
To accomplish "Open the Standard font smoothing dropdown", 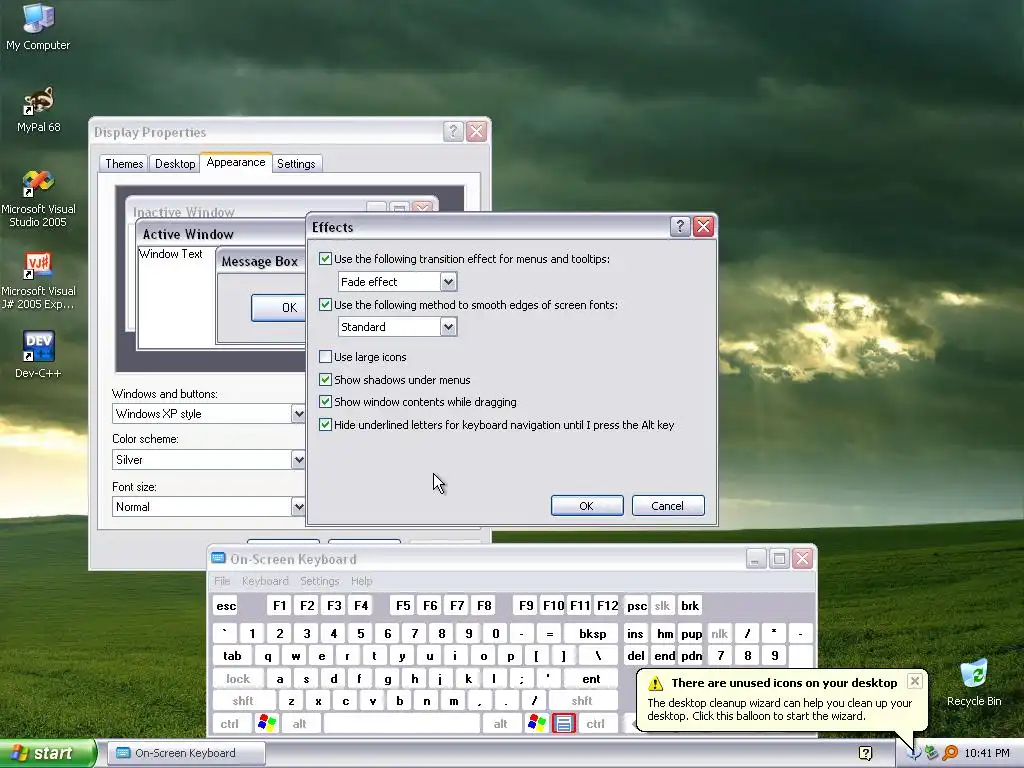I will point(448,327).
